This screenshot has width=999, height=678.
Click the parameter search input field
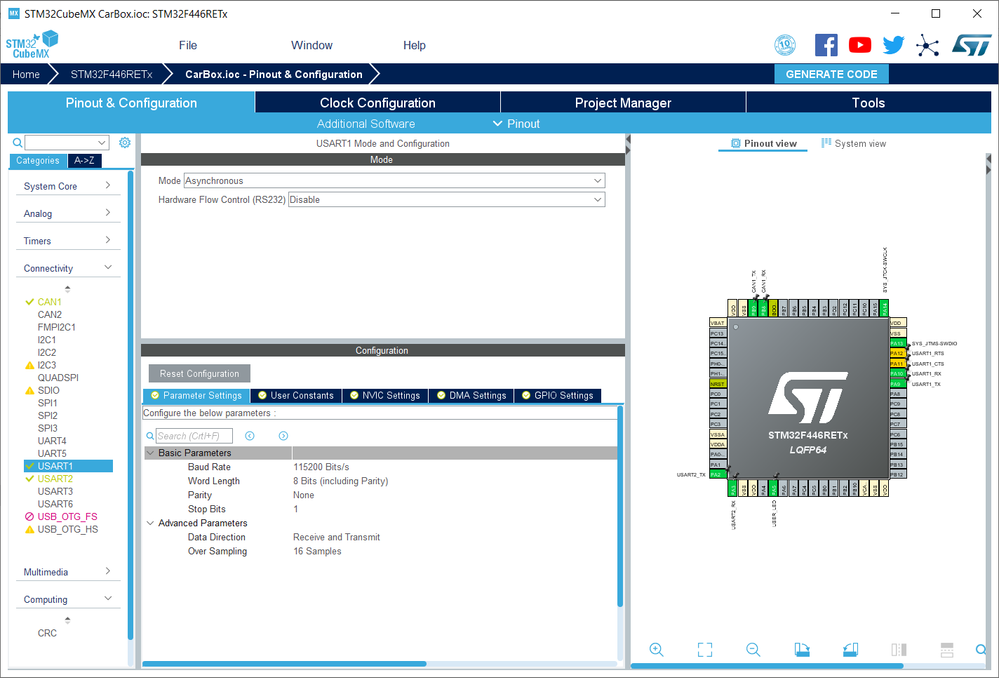(193, 436)
